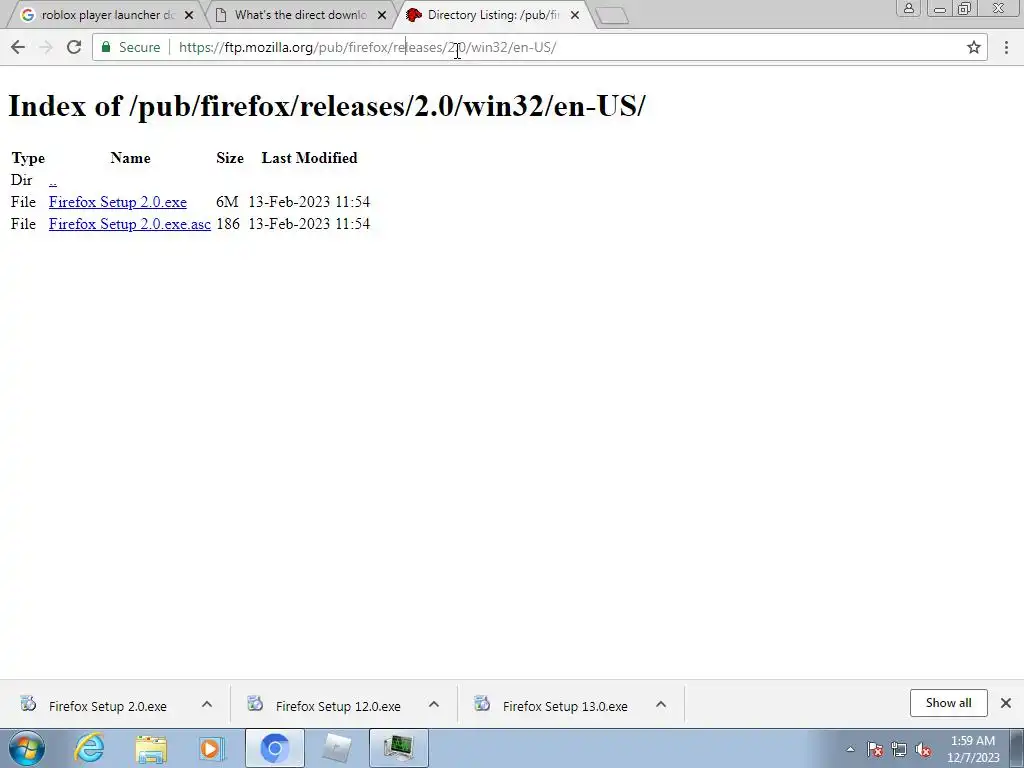Open the network tray icon
The width and height of the screenshot is (1024, 768).
(x=899, y=749)
